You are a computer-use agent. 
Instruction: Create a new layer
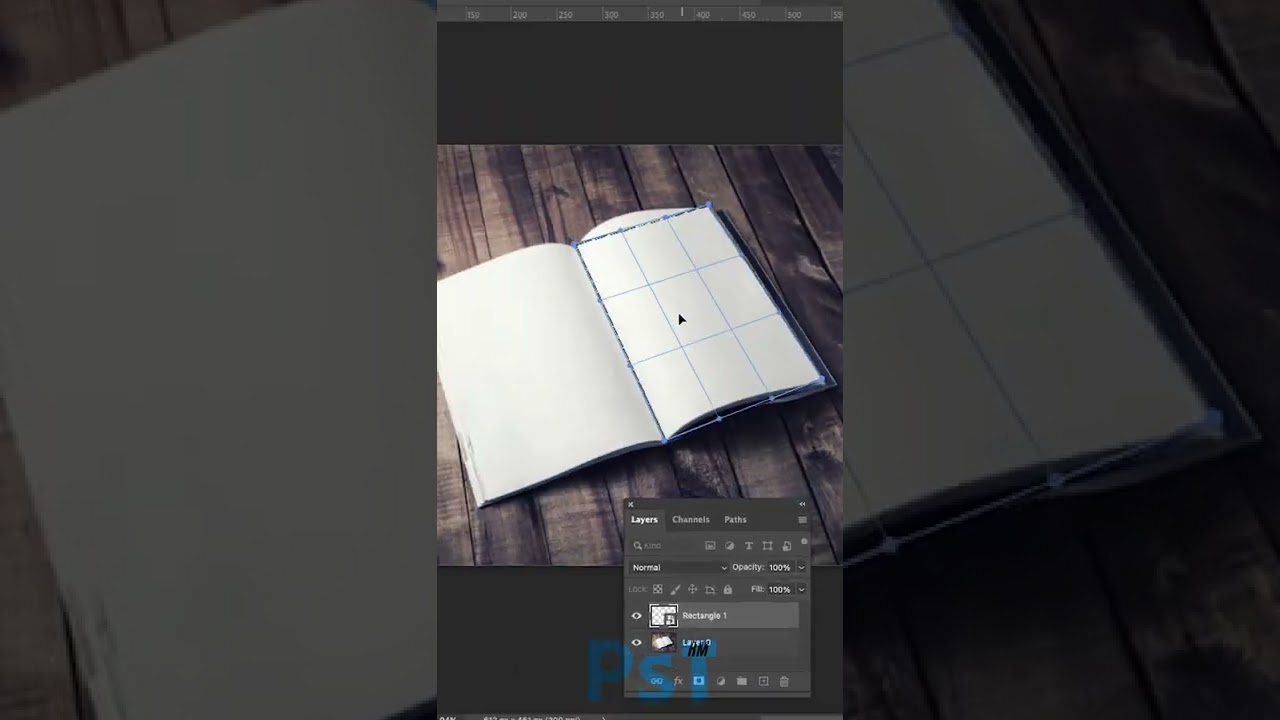click(763, 681)
